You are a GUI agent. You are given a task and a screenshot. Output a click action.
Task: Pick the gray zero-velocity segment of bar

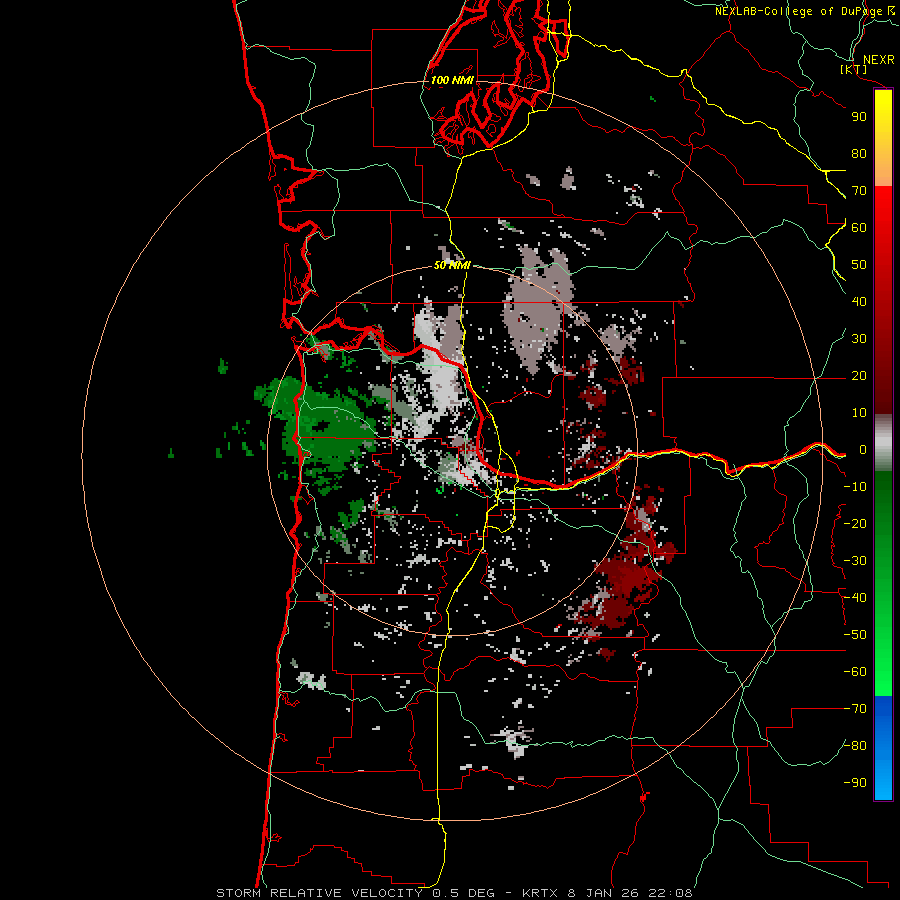tap(883, 443)
